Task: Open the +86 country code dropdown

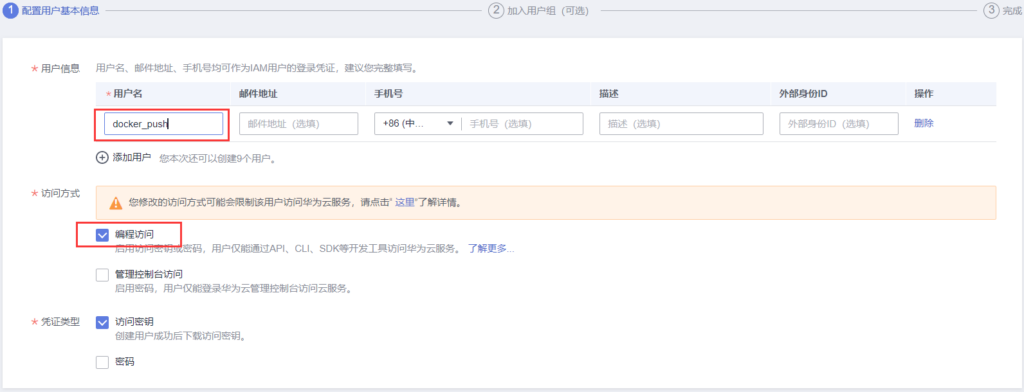Action: (417, 123)
